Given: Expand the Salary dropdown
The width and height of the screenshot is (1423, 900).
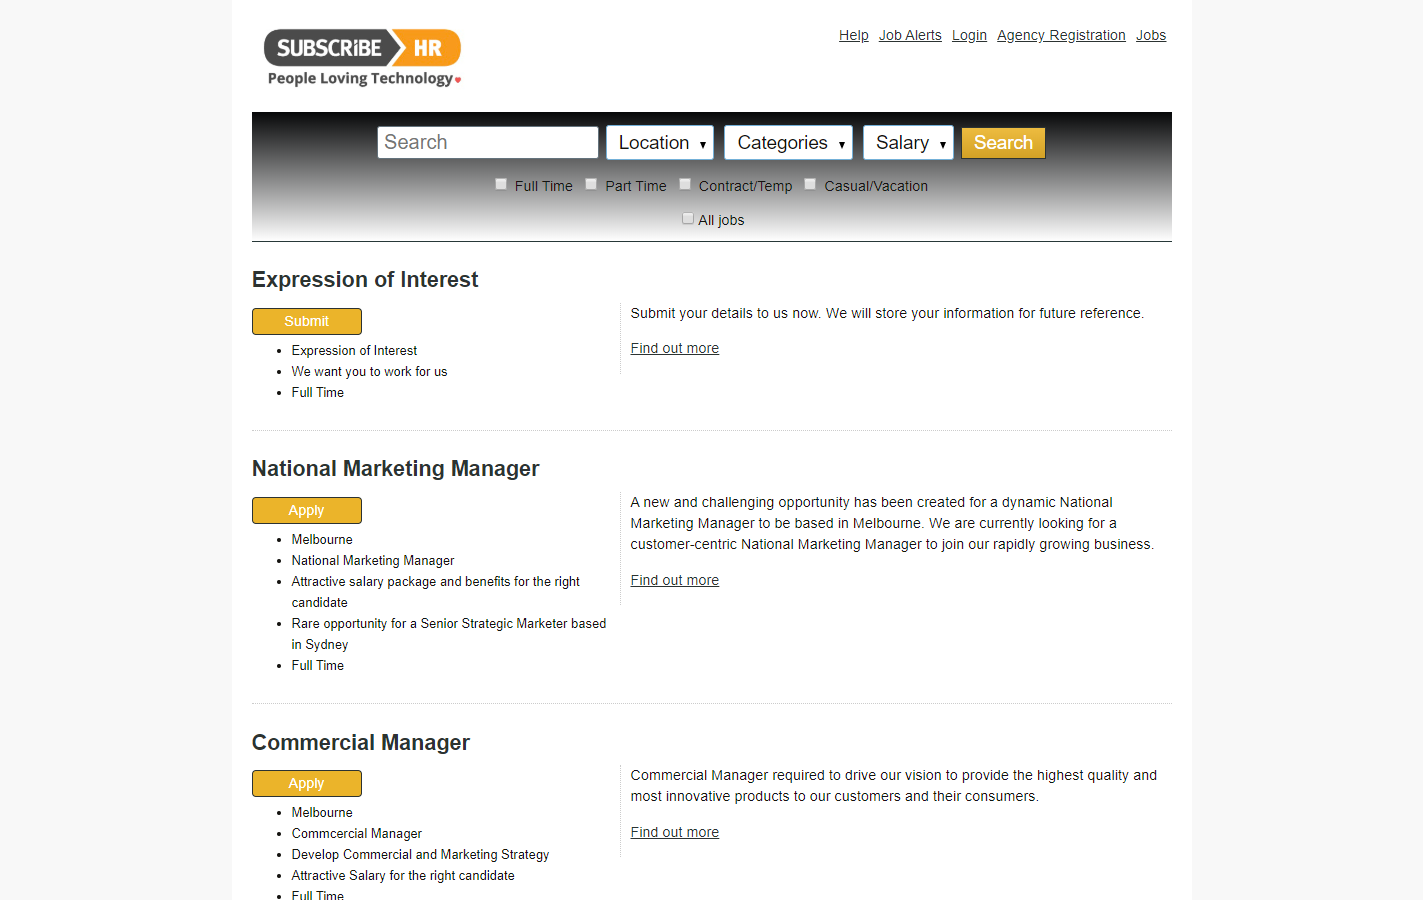Looking at the screenshot, I should pyautogui.click(x=907, y=142).
